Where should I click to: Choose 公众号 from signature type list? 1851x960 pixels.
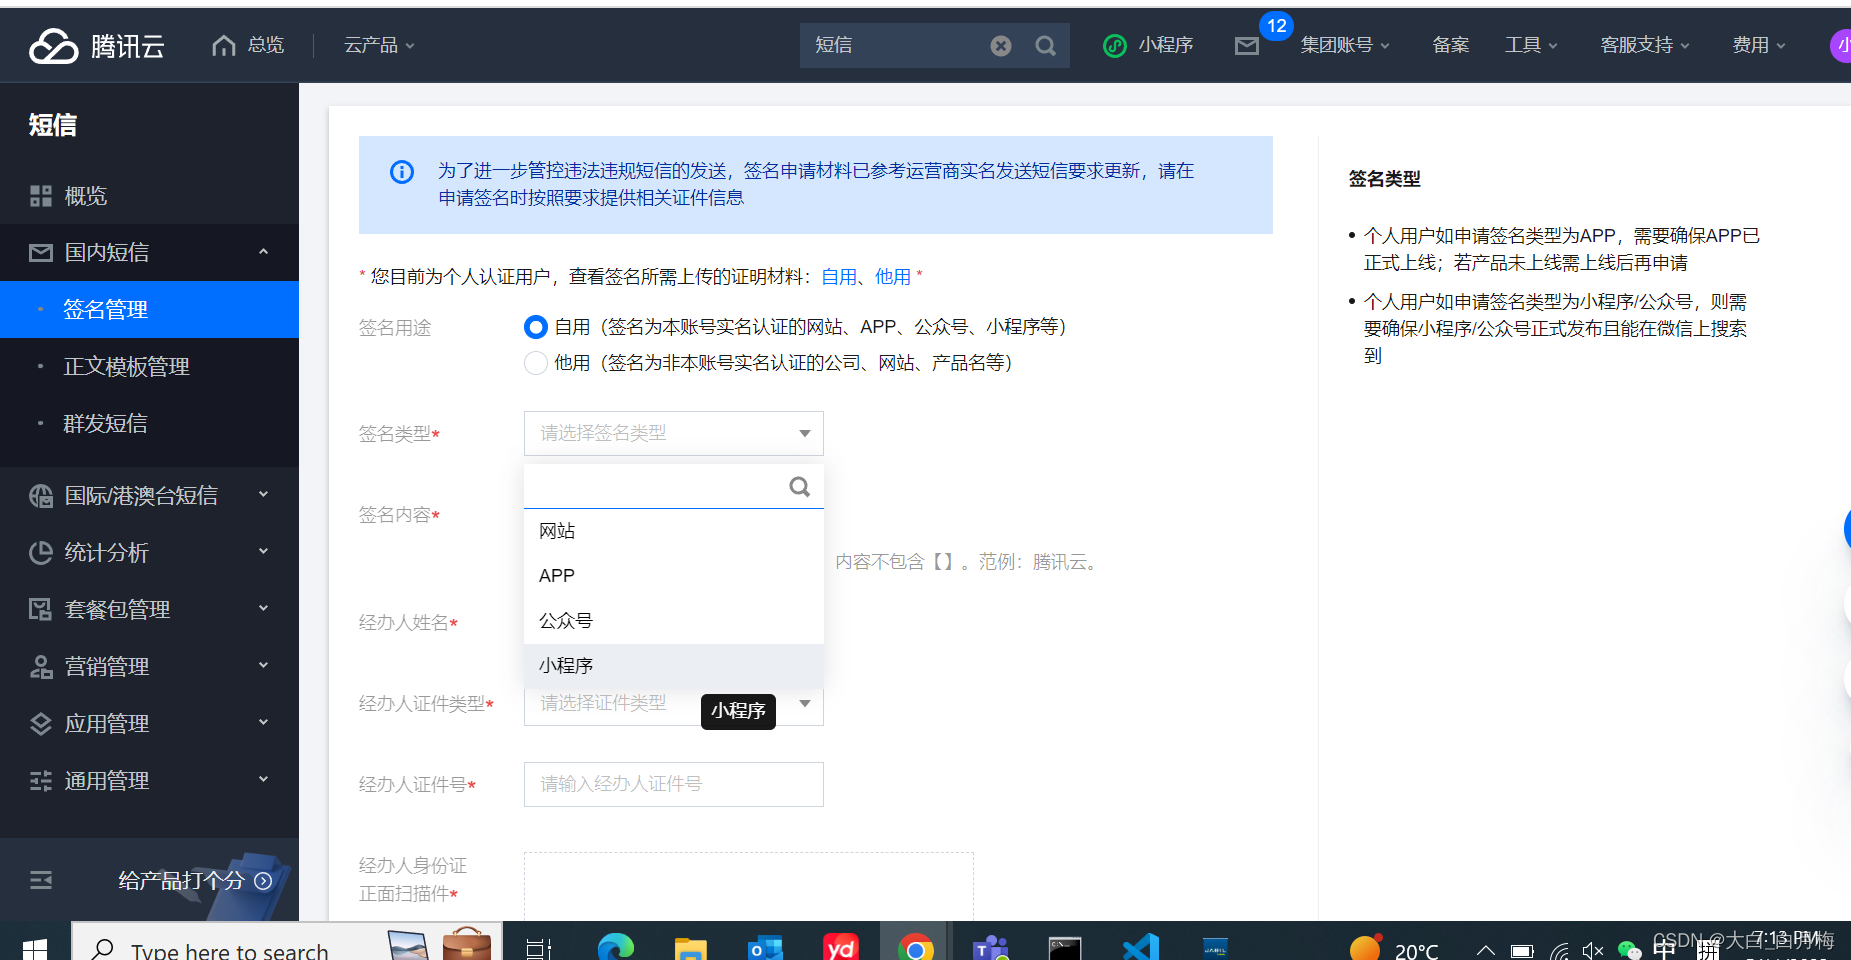(x=673, y=621)
